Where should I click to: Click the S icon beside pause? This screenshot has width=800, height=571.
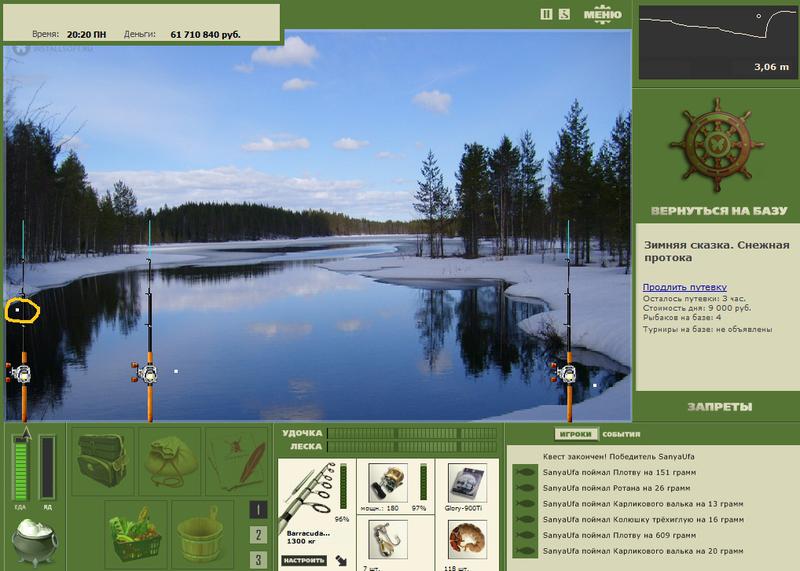click(564, 14)
